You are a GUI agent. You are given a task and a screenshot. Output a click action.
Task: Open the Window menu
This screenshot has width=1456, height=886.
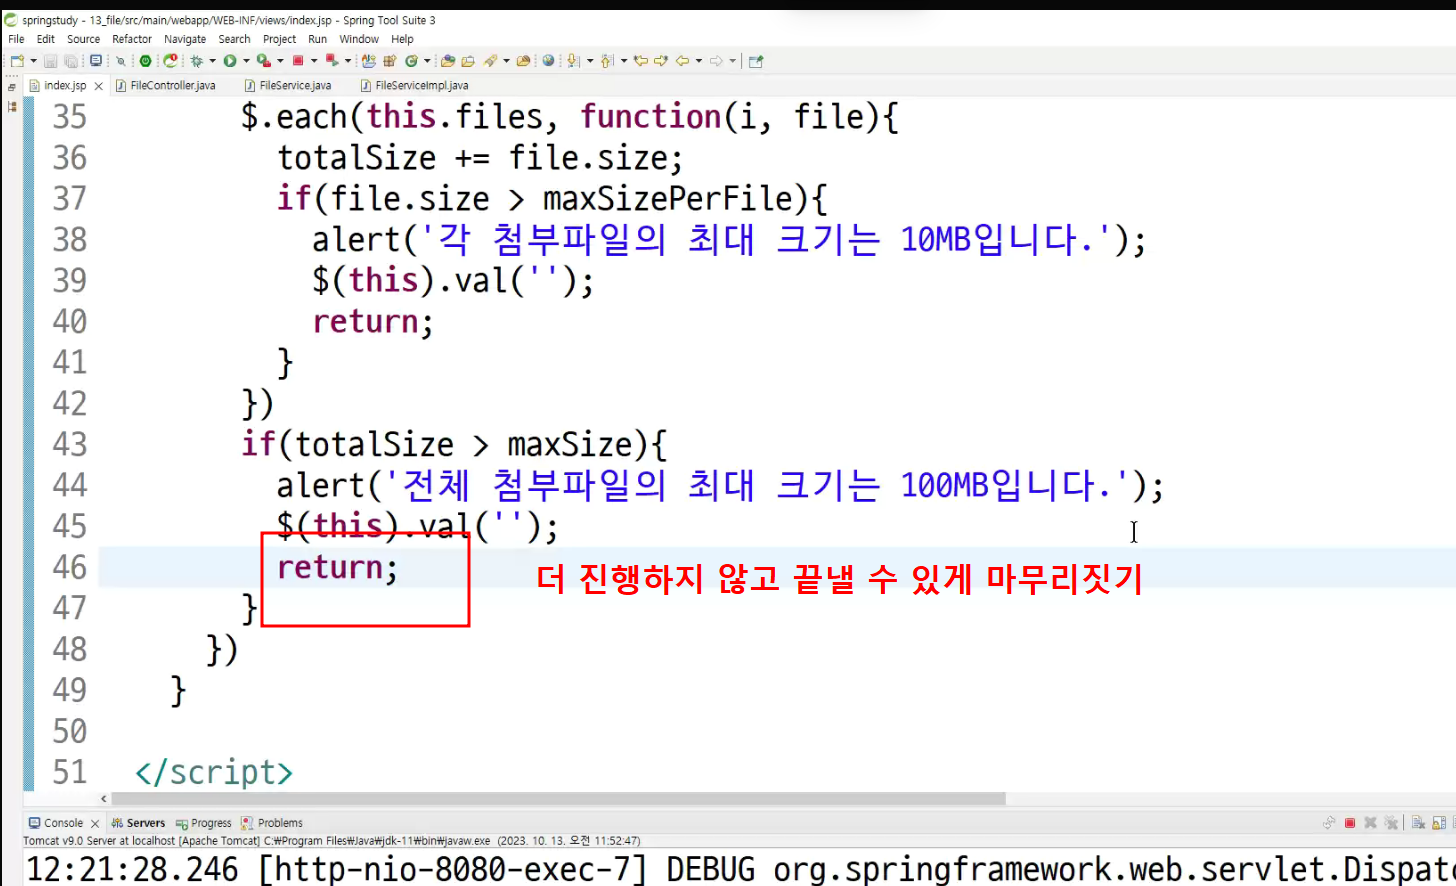[359, 39]
